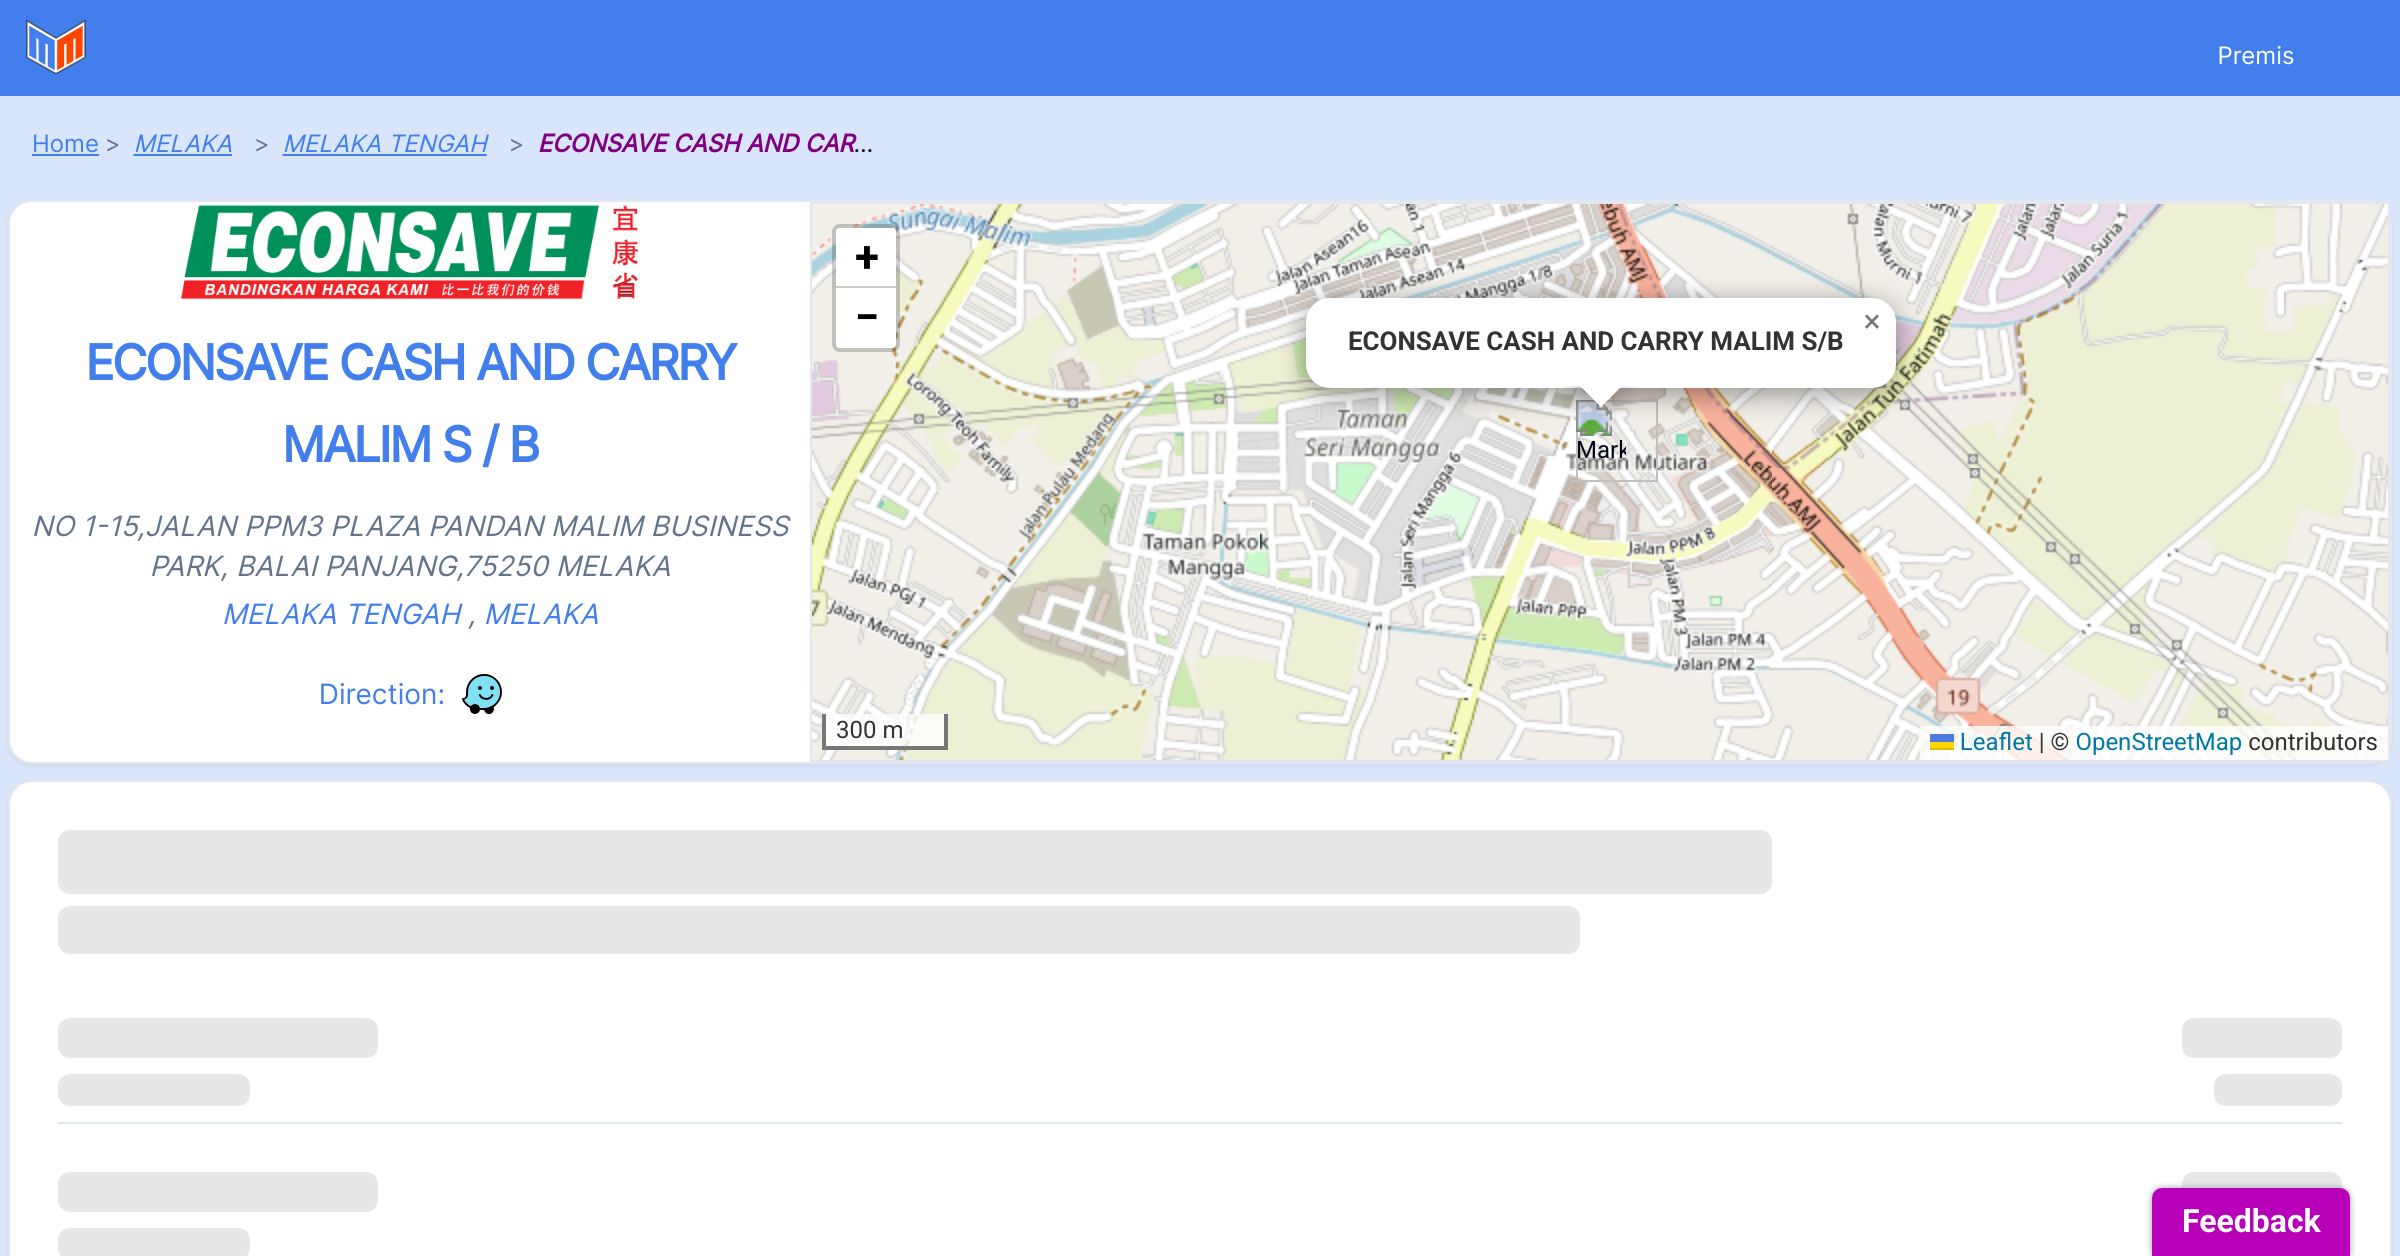
Task: Open MELAKA TENGAH breadcrumb link
Action: pyautogui.click(x=386, y=144)
